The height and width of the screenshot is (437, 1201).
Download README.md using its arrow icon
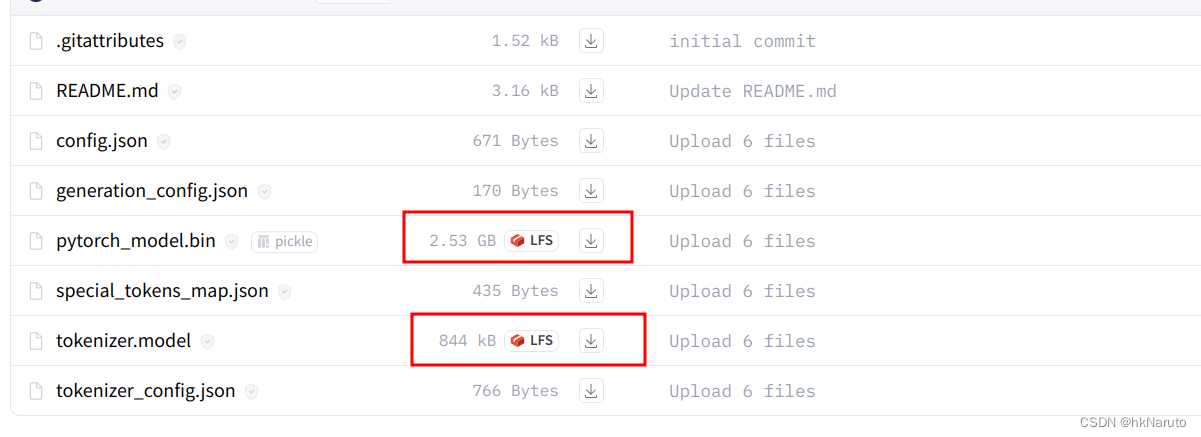pyautogui.click(x=591, y=91)
